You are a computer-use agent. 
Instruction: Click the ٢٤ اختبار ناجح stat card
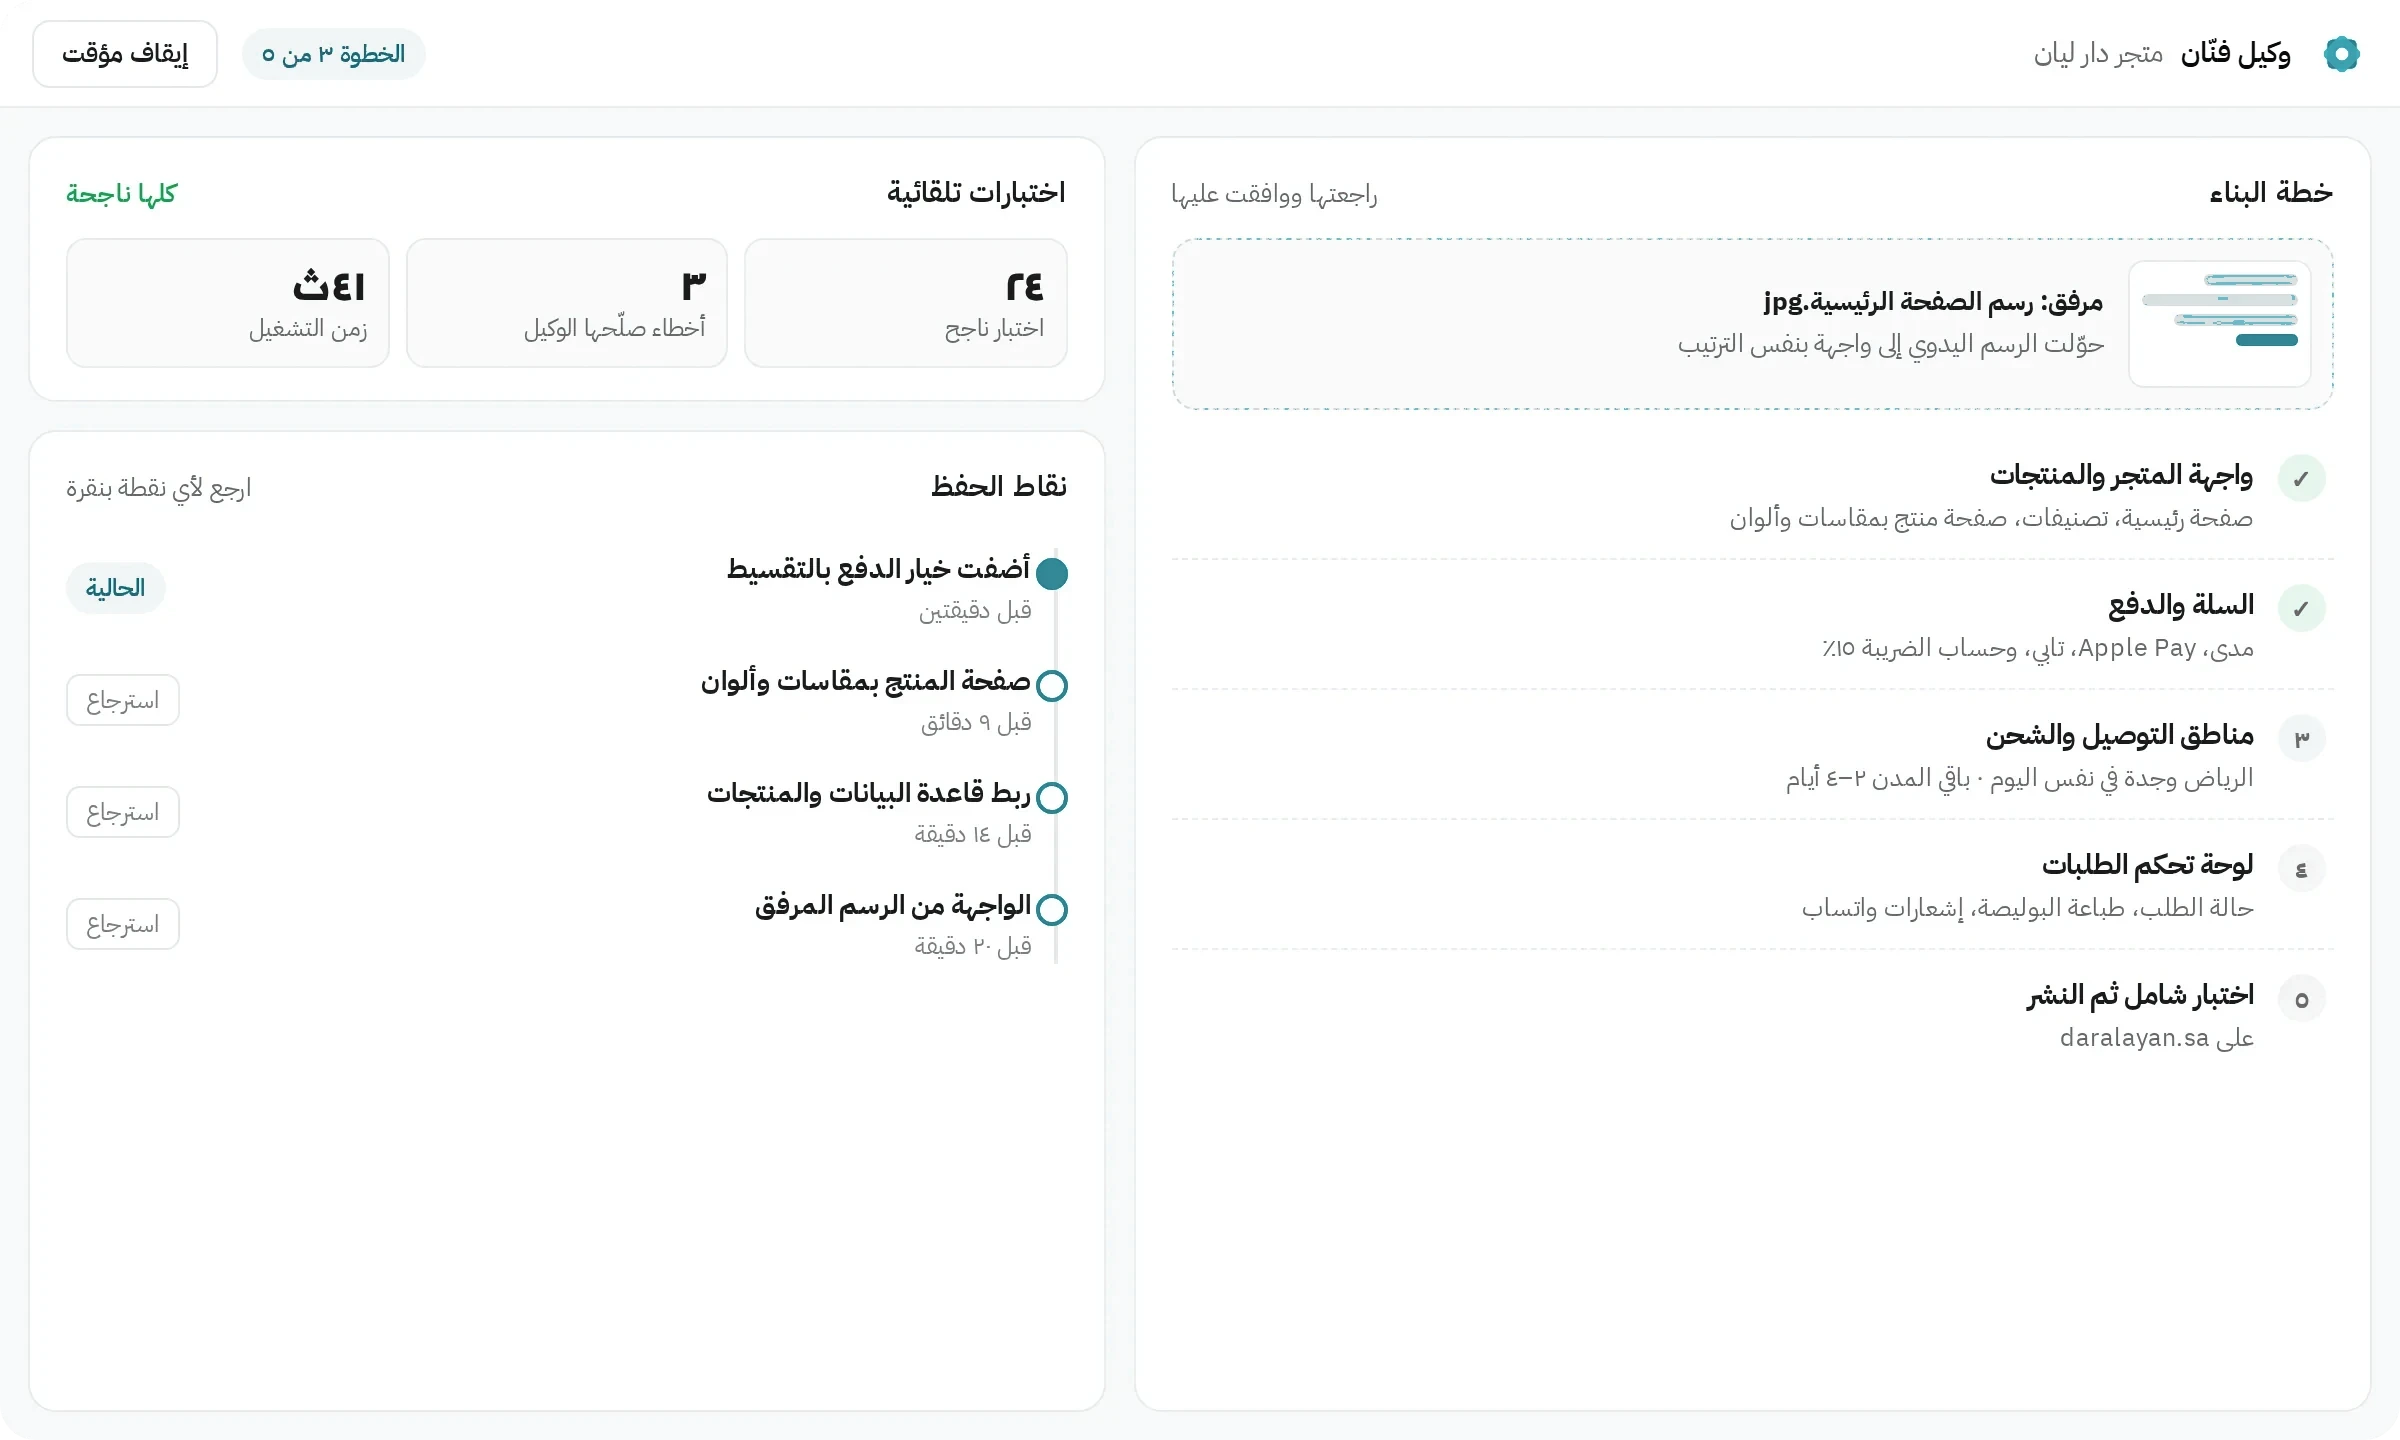(x=906, y=303)
